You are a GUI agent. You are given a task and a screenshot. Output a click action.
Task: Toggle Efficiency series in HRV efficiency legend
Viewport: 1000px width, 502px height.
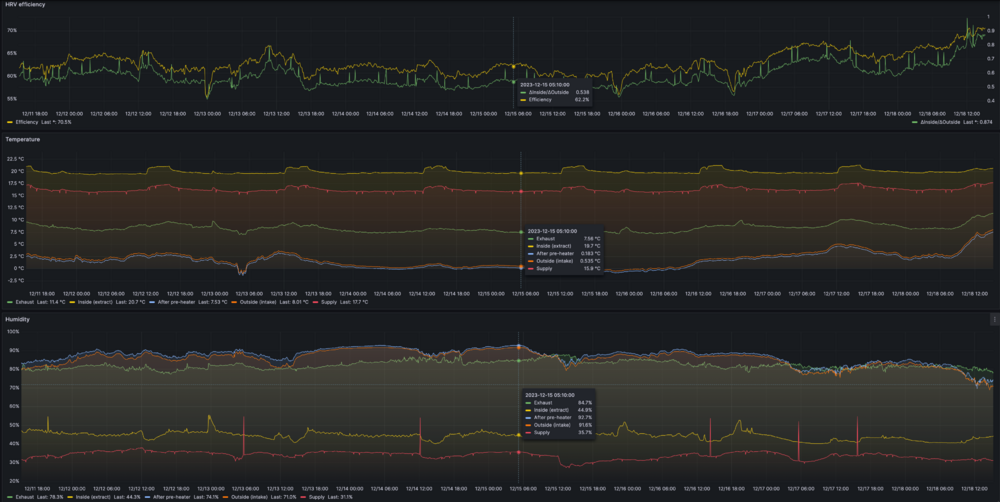pos(27,122)
